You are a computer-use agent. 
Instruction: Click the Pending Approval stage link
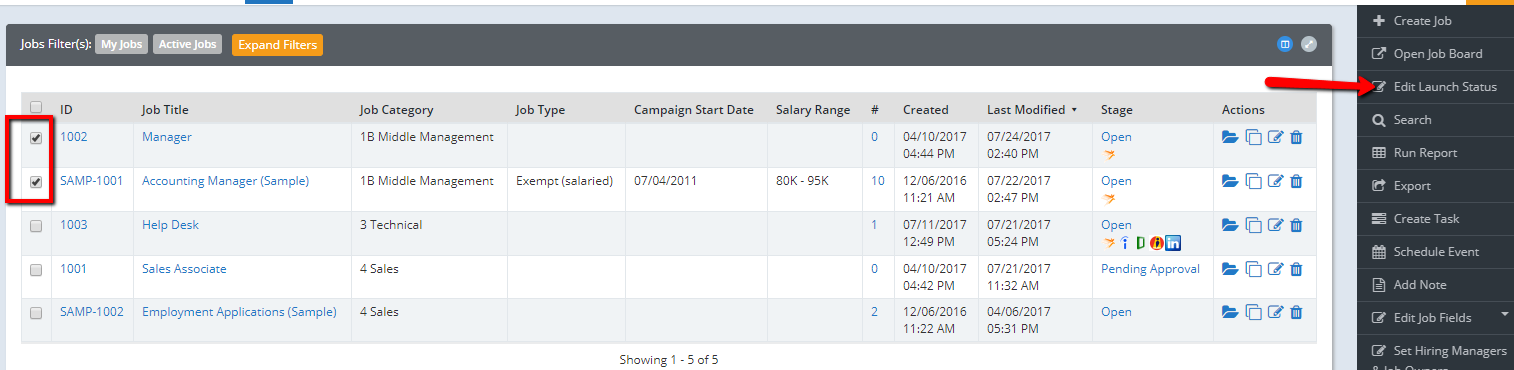pyautogui.click(x=1150, y=269)
